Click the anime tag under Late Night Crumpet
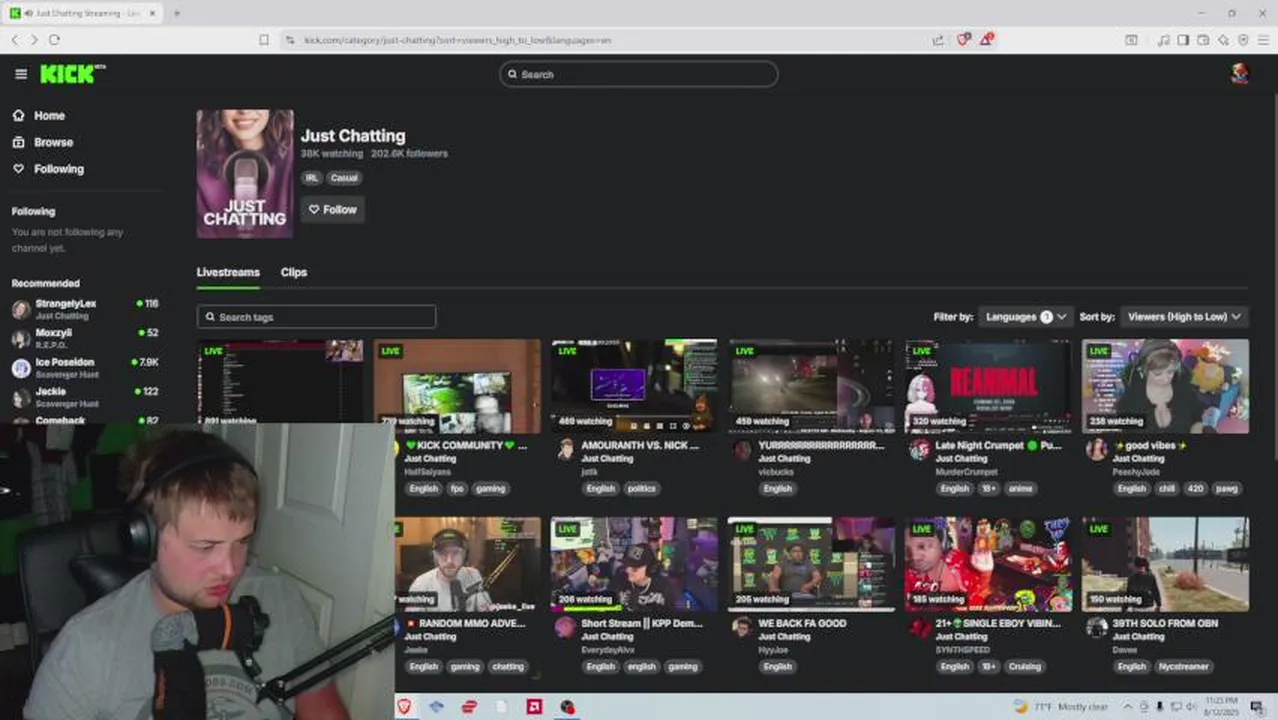 1021,489
